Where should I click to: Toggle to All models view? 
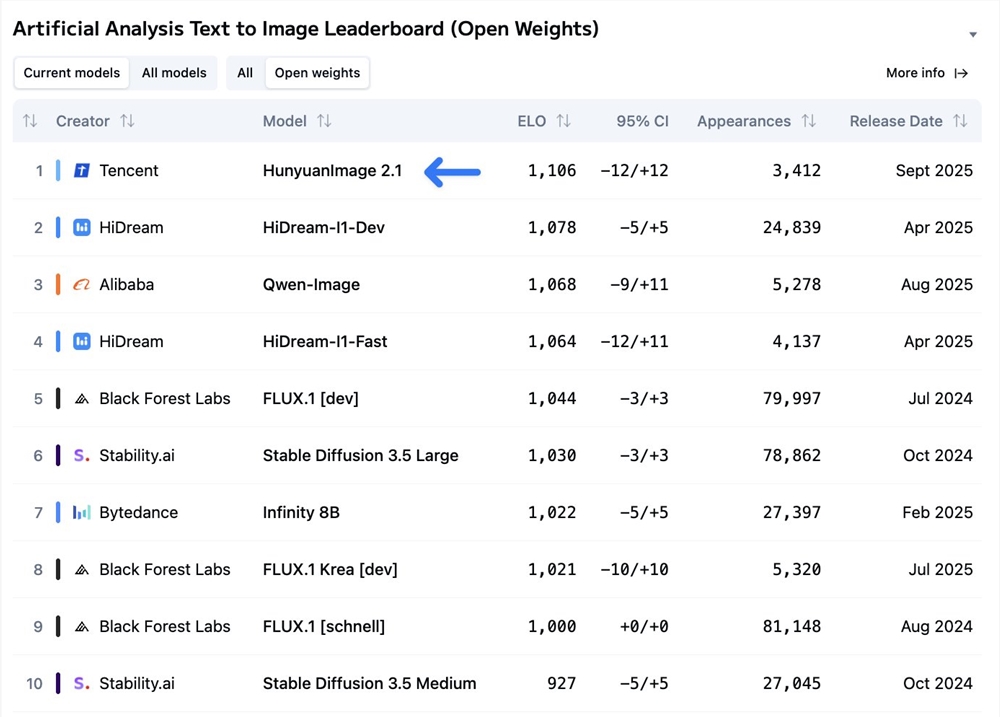click(174, 73)
